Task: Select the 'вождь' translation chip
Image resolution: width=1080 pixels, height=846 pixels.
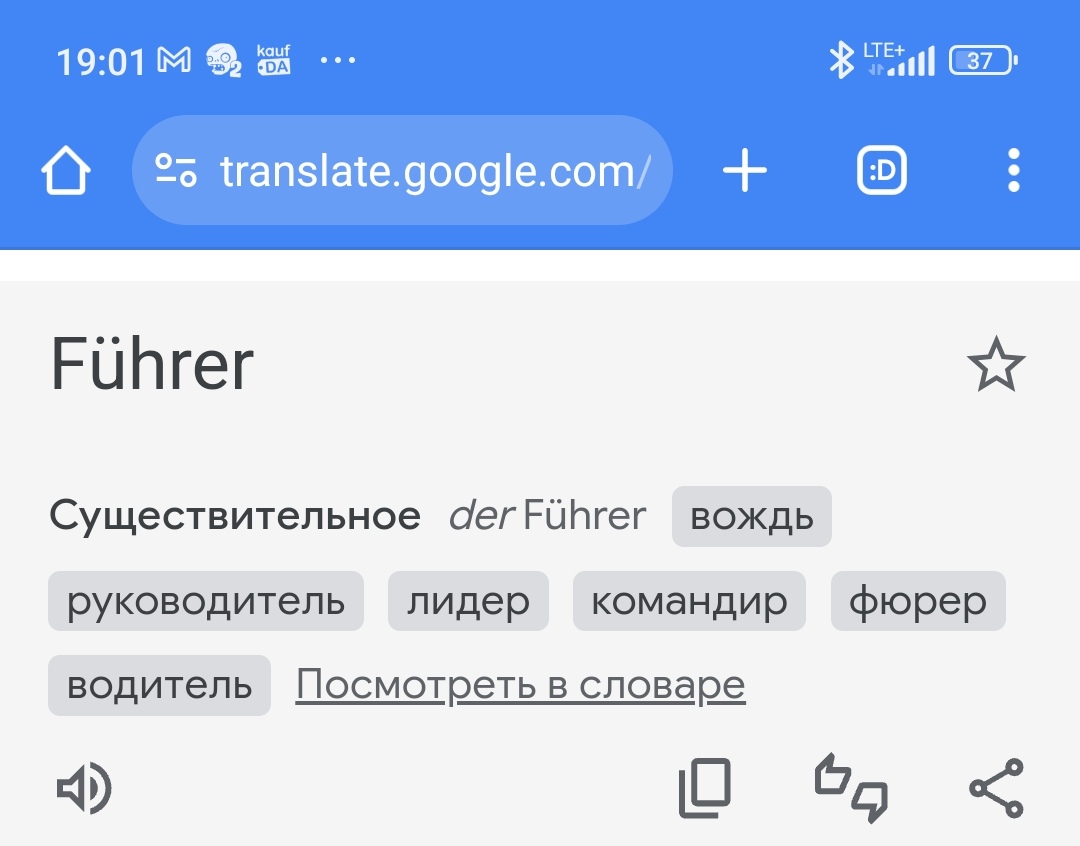Action: pyautogui.click(x=752, y=517)
